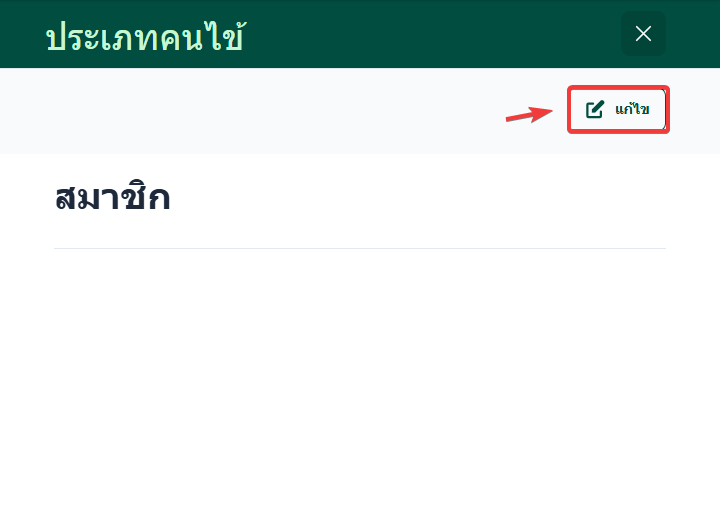Click the empty white area below the divider
Image resolution: width=720 pixels, height=507 pixels.
pos(360,380)
